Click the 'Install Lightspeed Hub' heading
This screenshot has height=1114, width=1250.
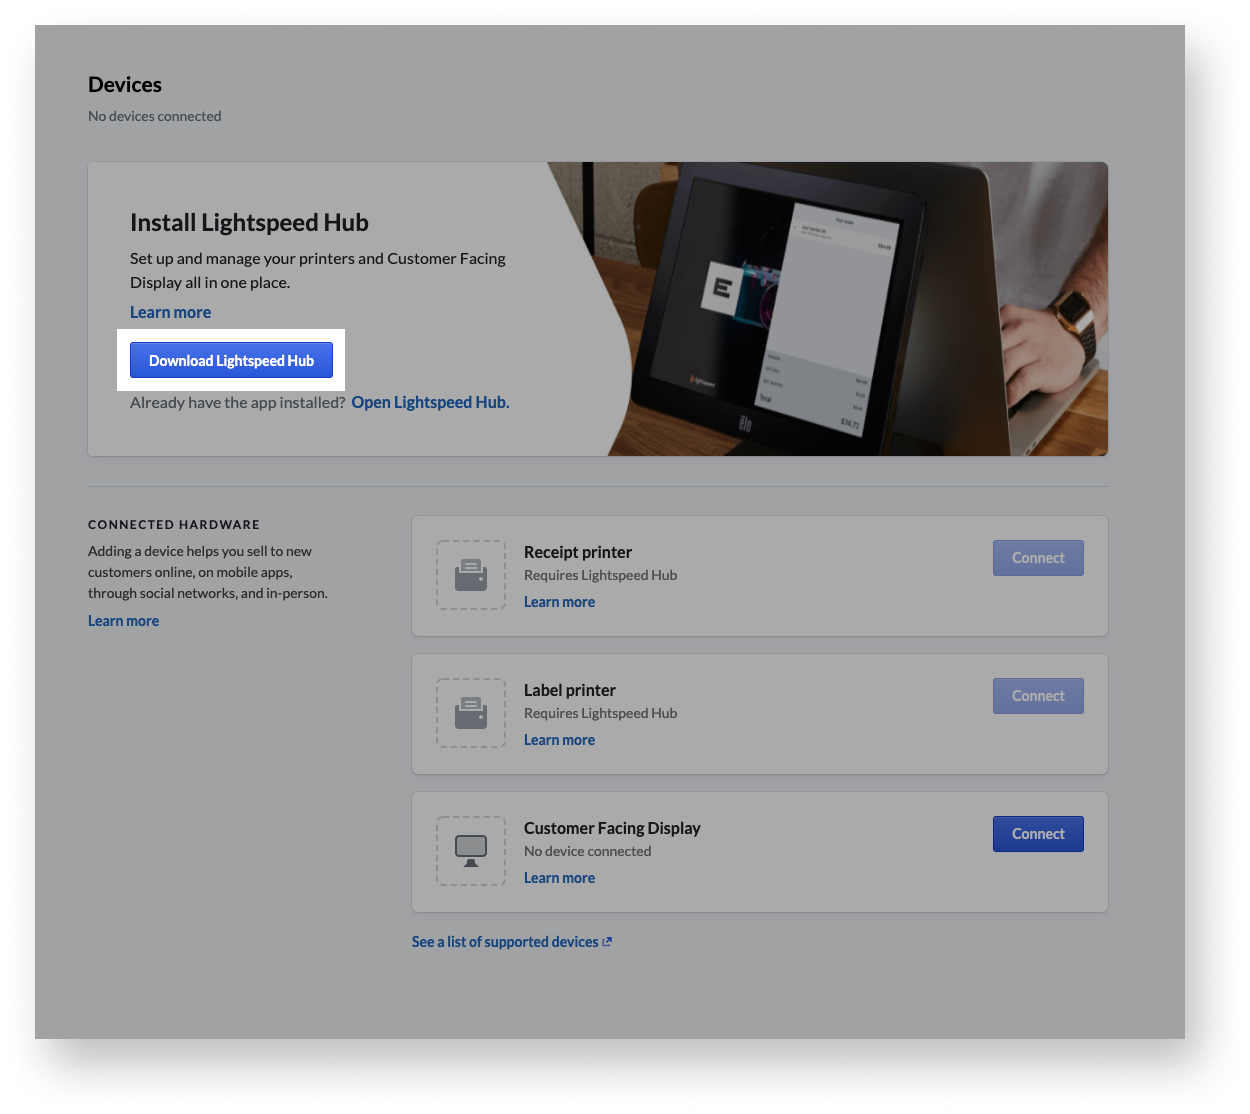249,222
